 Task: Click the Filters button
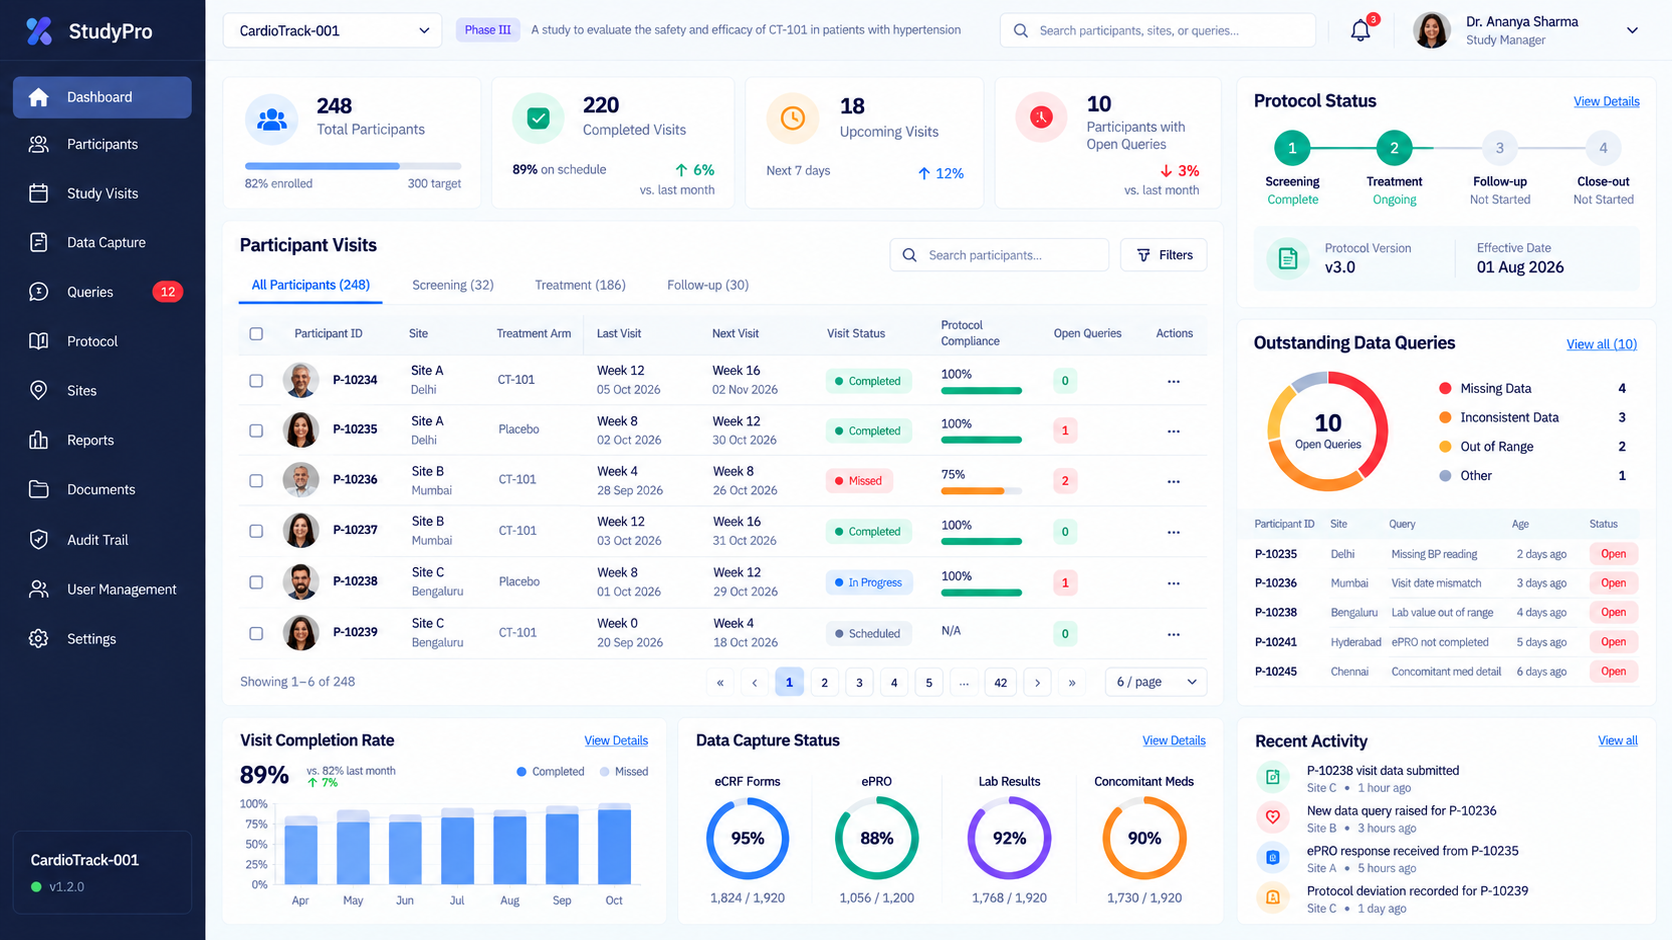pos(1164,255)
